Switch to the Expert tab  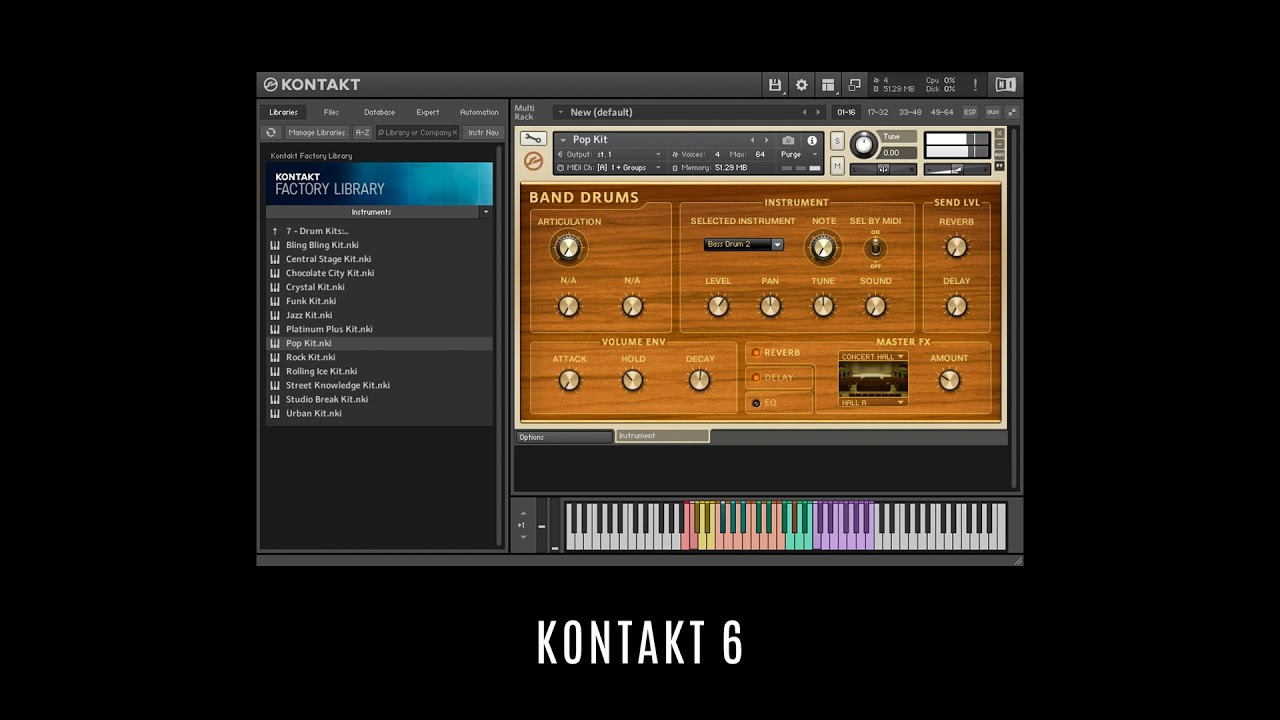pyautogui.click(x=428, y=112)
